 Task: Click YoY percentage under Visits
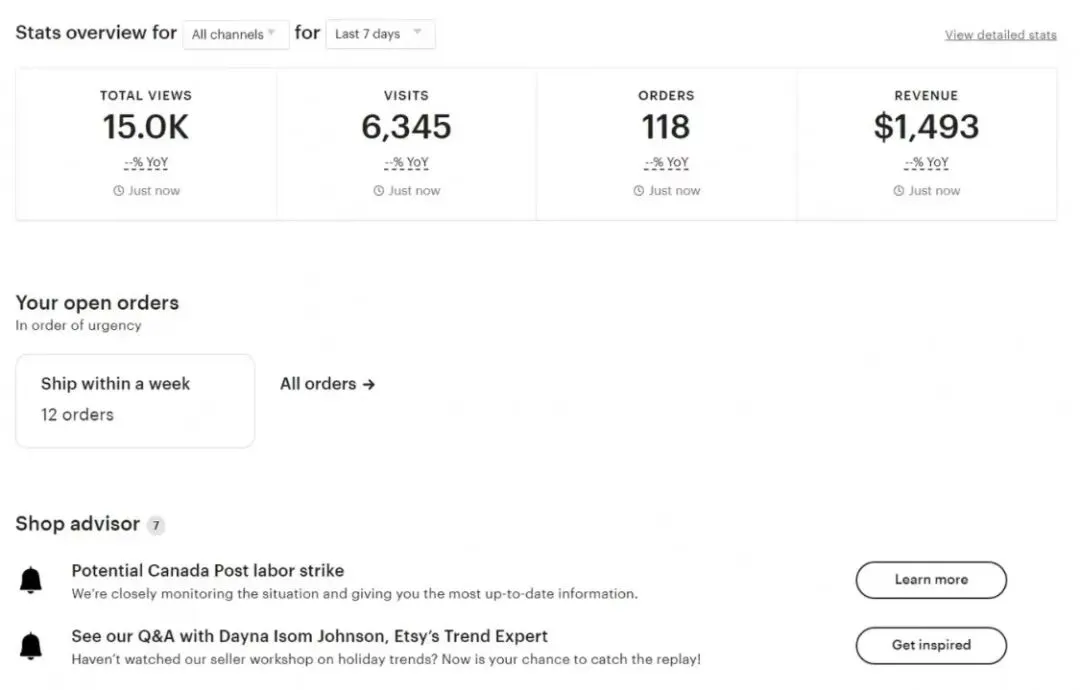(406, 163)
